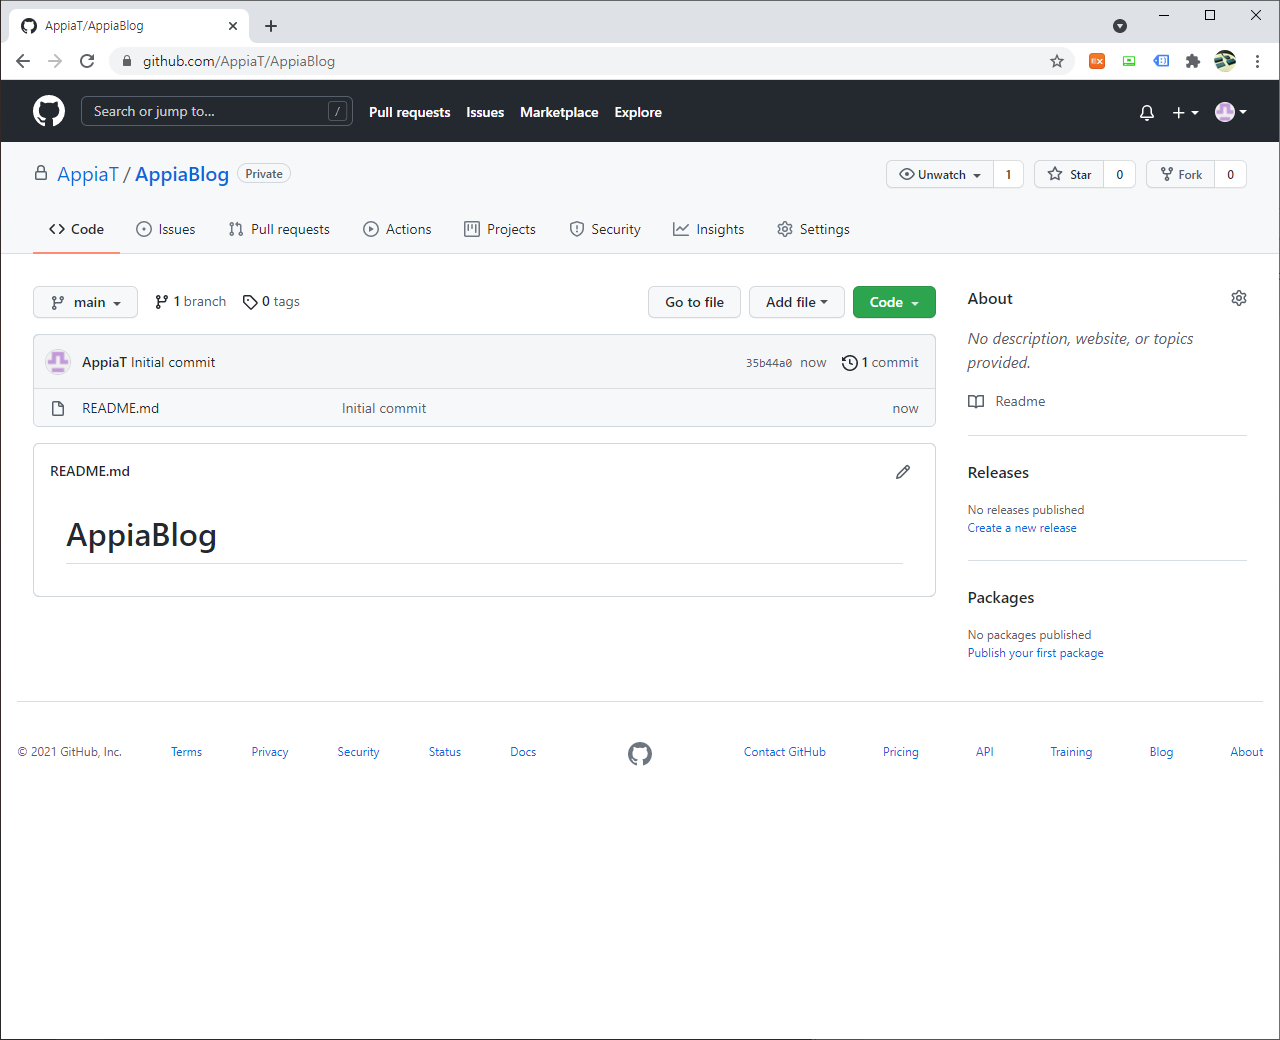View site info via padlock icon
1280x1040 pixels.
[126, 61]
